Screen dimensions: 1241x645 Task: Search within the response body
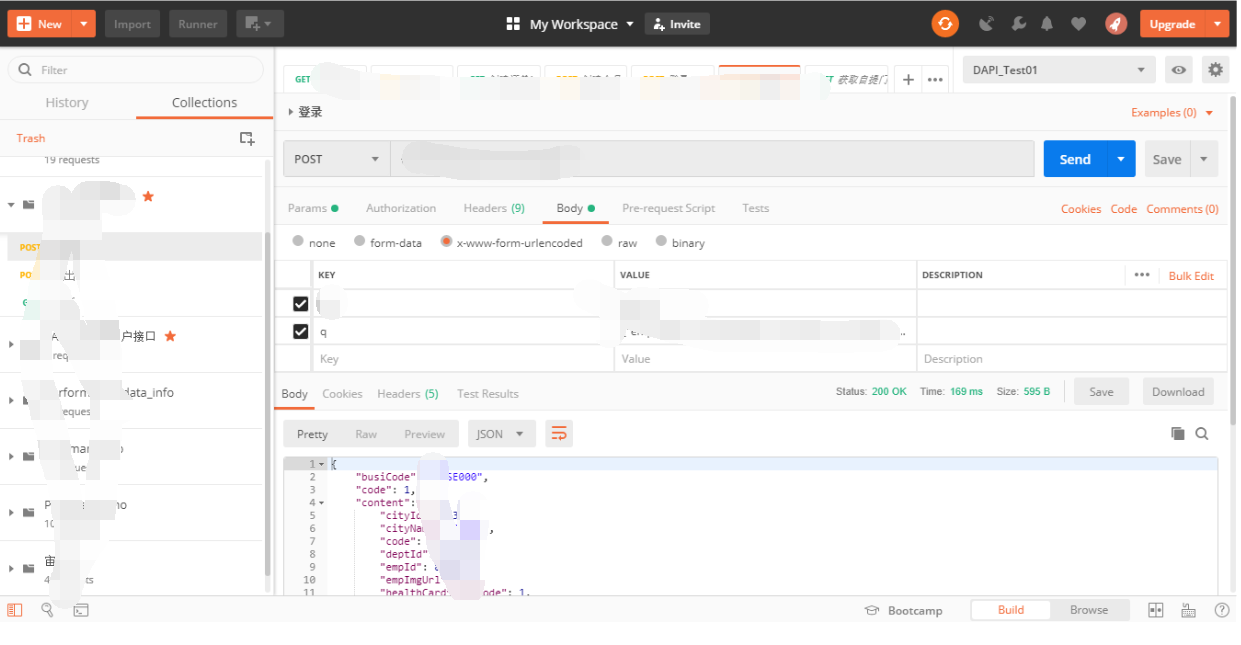[x=1202, y=433]
